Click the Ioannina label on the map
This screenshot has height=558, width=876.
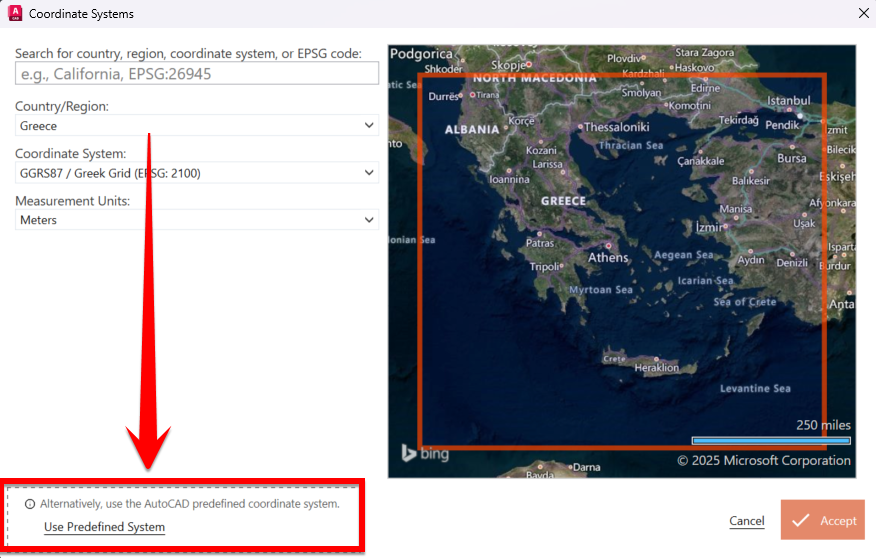coord(510,179)
